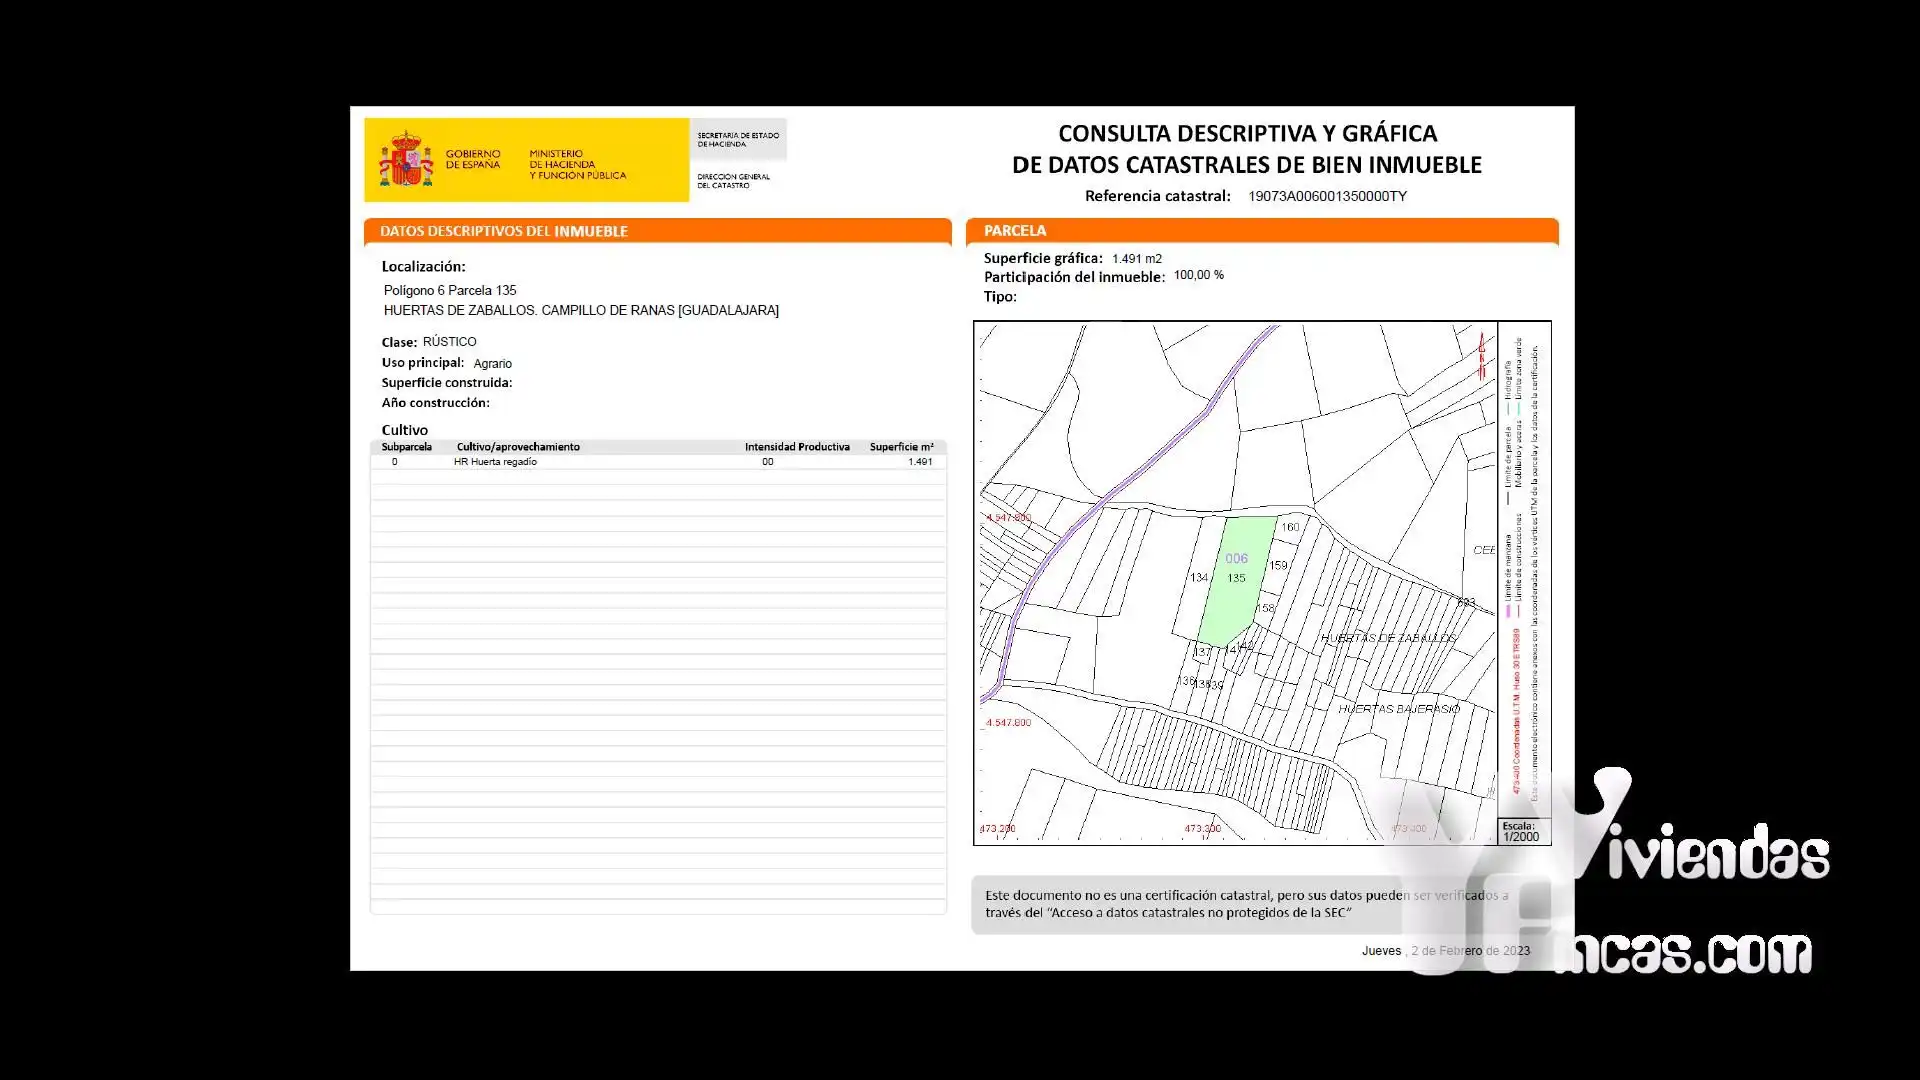Viewport: 1920px width, 1080px height.
Task: Click the 'Año construcción:' label
Action: [x=436, y=403]
